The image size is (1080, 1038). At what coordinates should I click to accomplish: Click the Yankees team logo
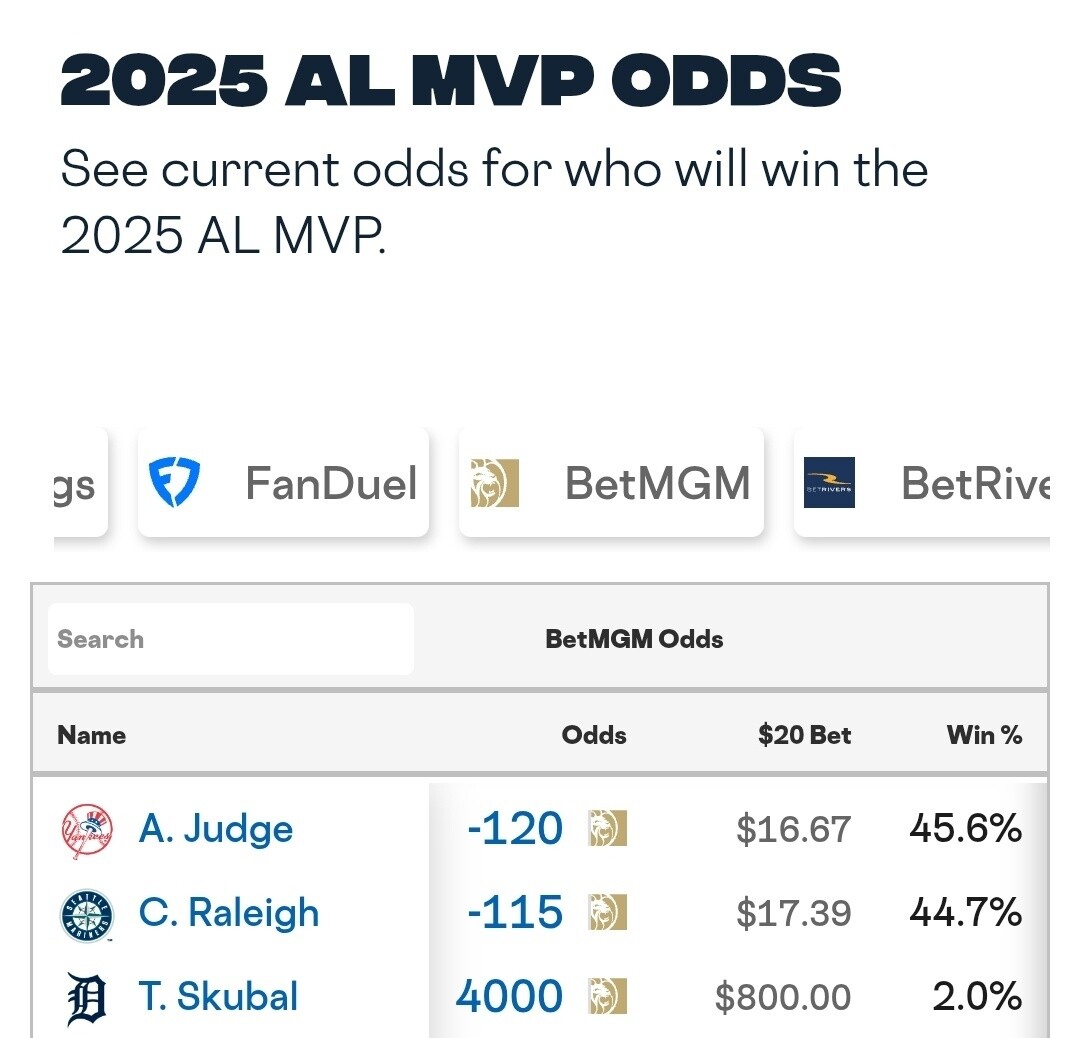pyautogui.click(x=87, y=831)
